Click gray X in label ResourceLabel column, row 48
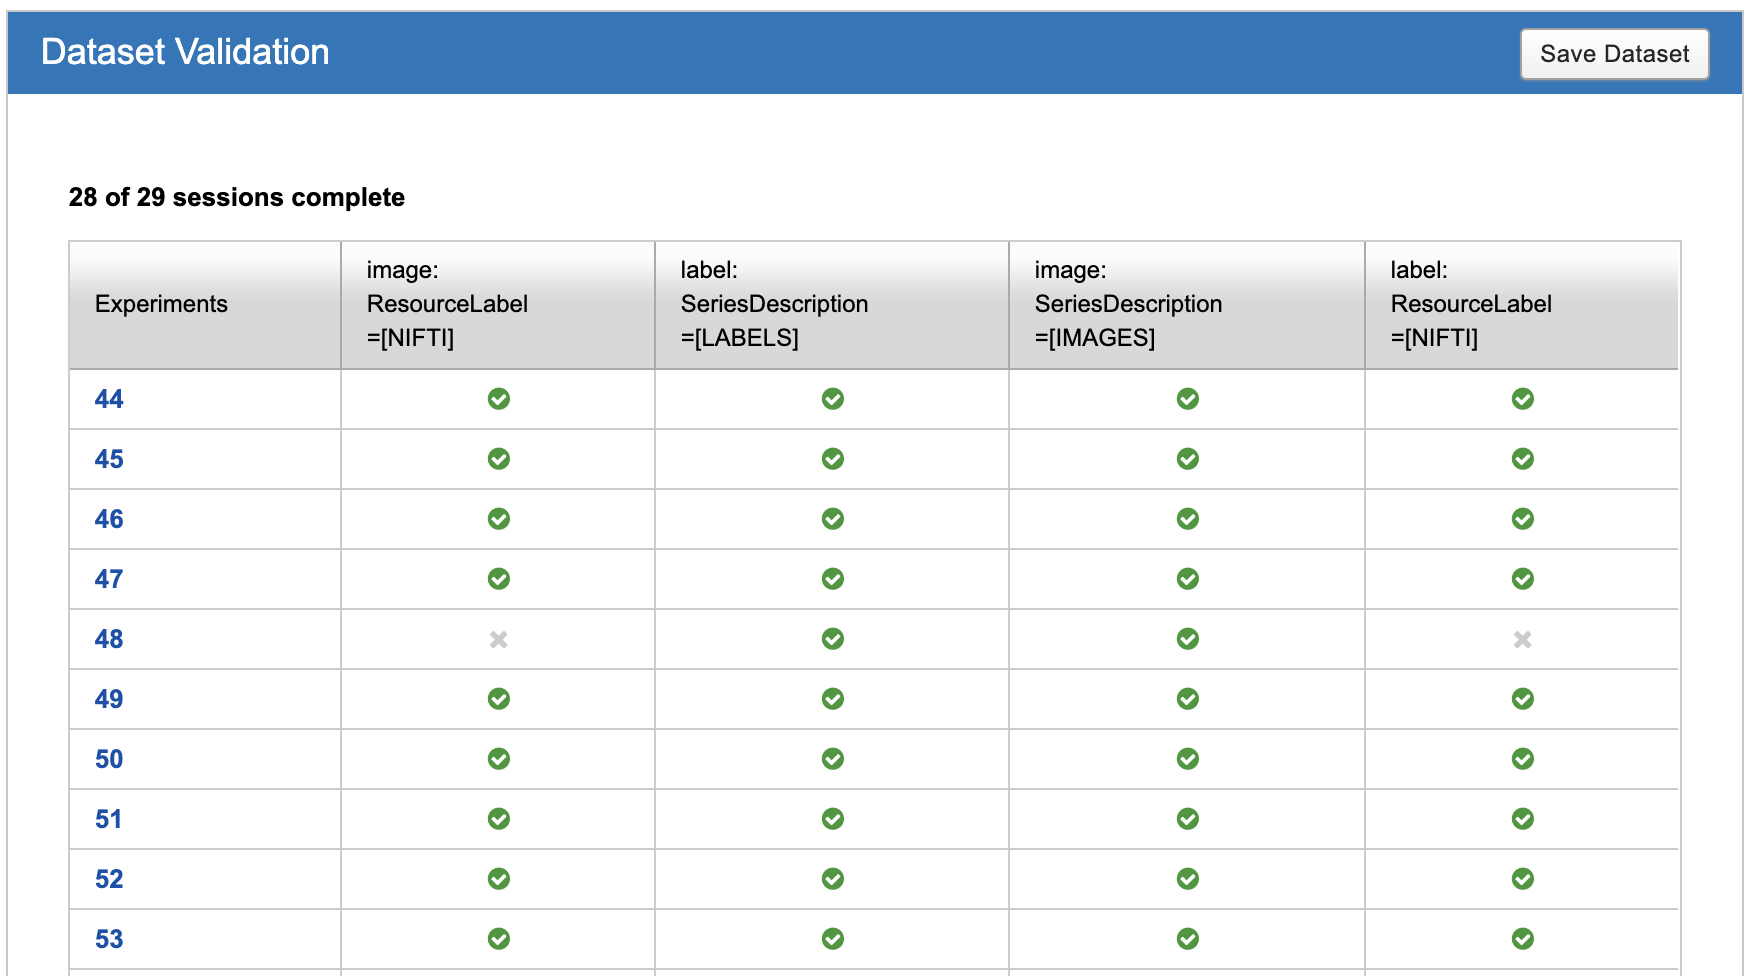 click(x=1522, y=639)
